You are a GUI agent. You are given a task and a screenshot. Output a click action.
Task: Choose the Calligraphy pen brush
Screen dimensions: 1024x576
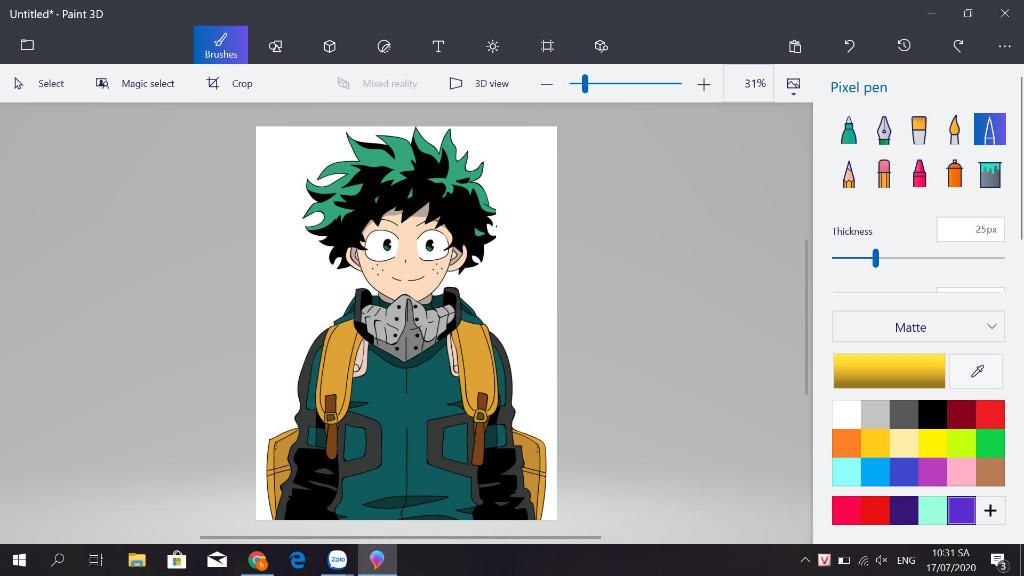pyautogui.click(x=884, y=130)
